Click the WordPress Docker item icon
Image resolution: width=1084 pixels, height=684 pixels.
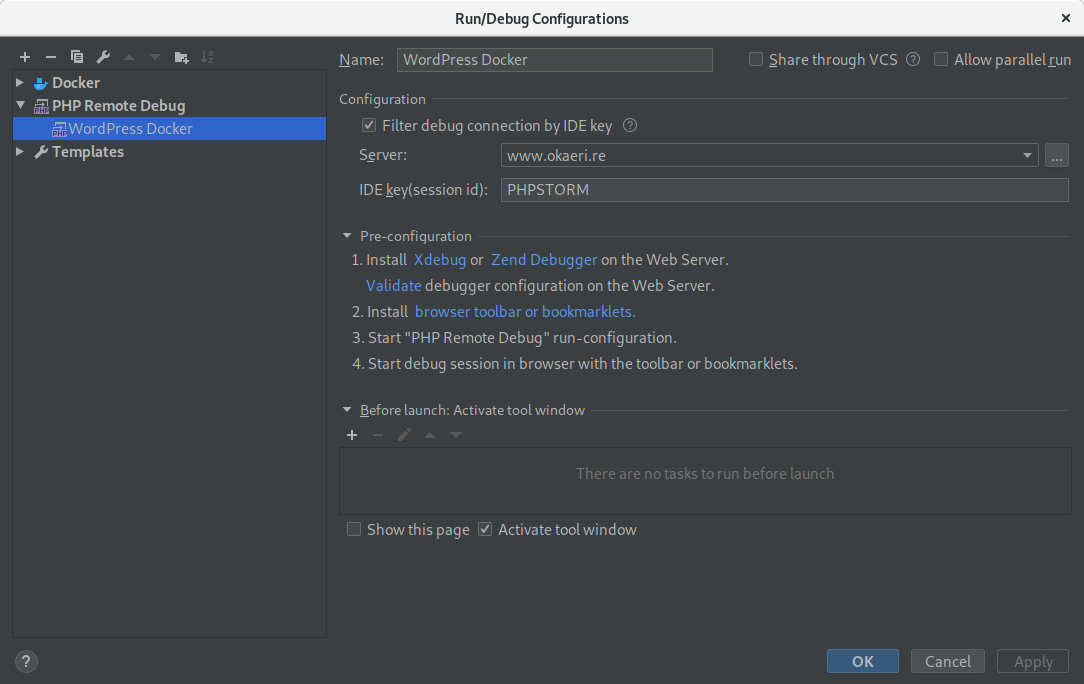(59, 129)
